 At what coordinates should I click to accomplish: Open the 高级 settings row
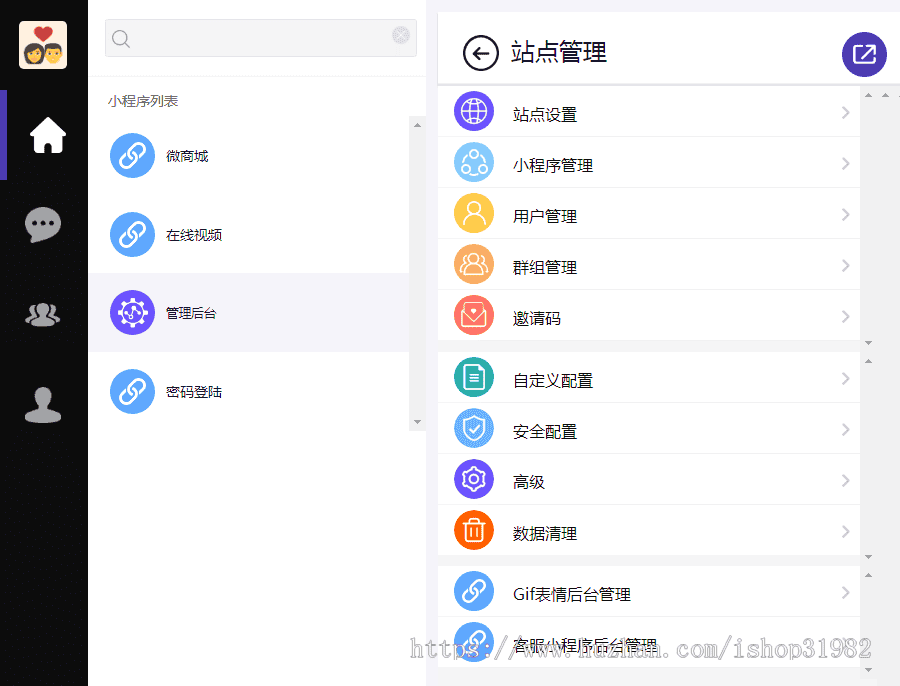coord(649,479)
